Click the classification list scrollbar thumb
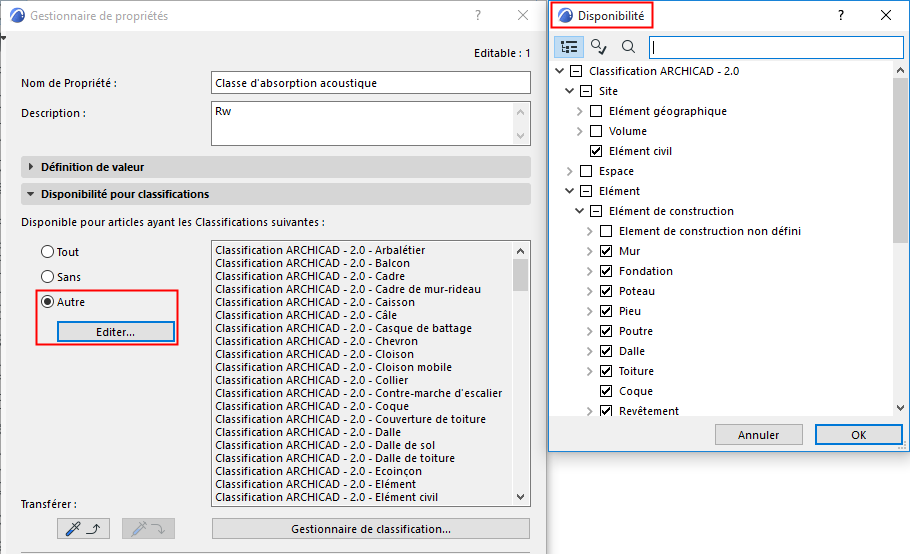 (521, 275)
